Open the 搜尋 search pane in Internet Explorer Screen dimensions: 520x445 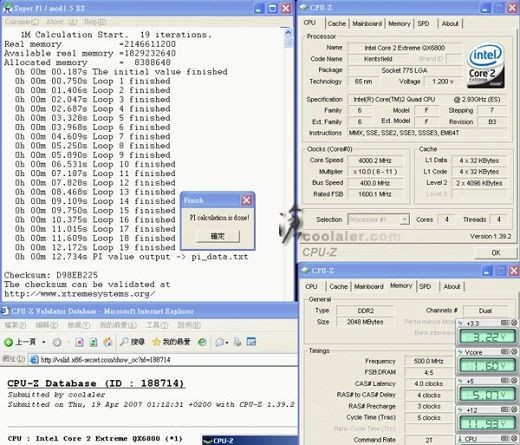pyautogui.click(x=132, y=342)
